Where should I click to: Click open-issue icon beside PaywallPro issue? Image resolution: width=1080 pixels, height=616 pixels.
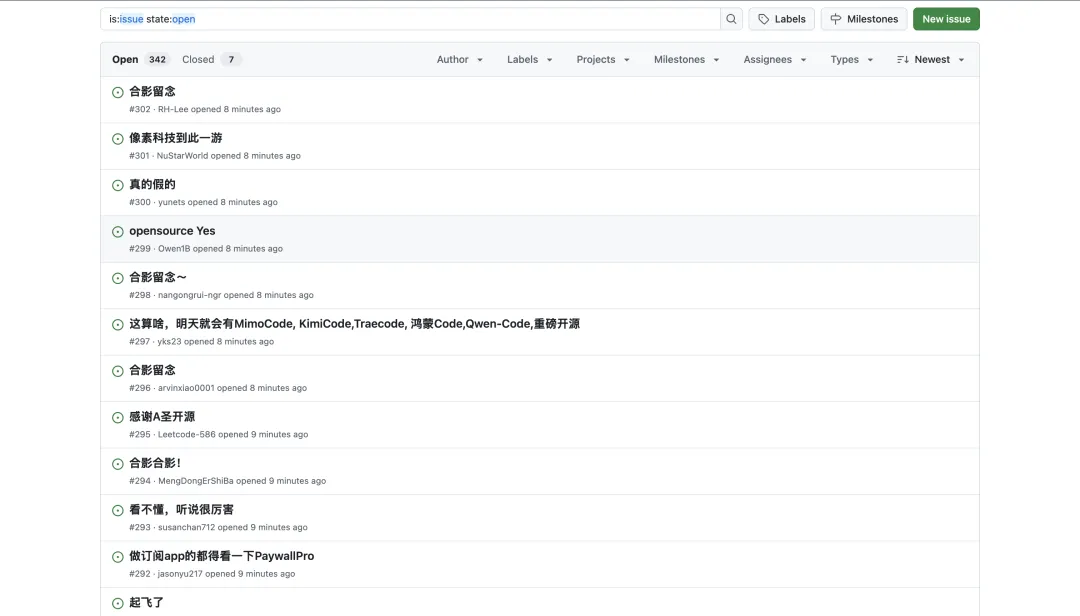click(x=118, y=557)
